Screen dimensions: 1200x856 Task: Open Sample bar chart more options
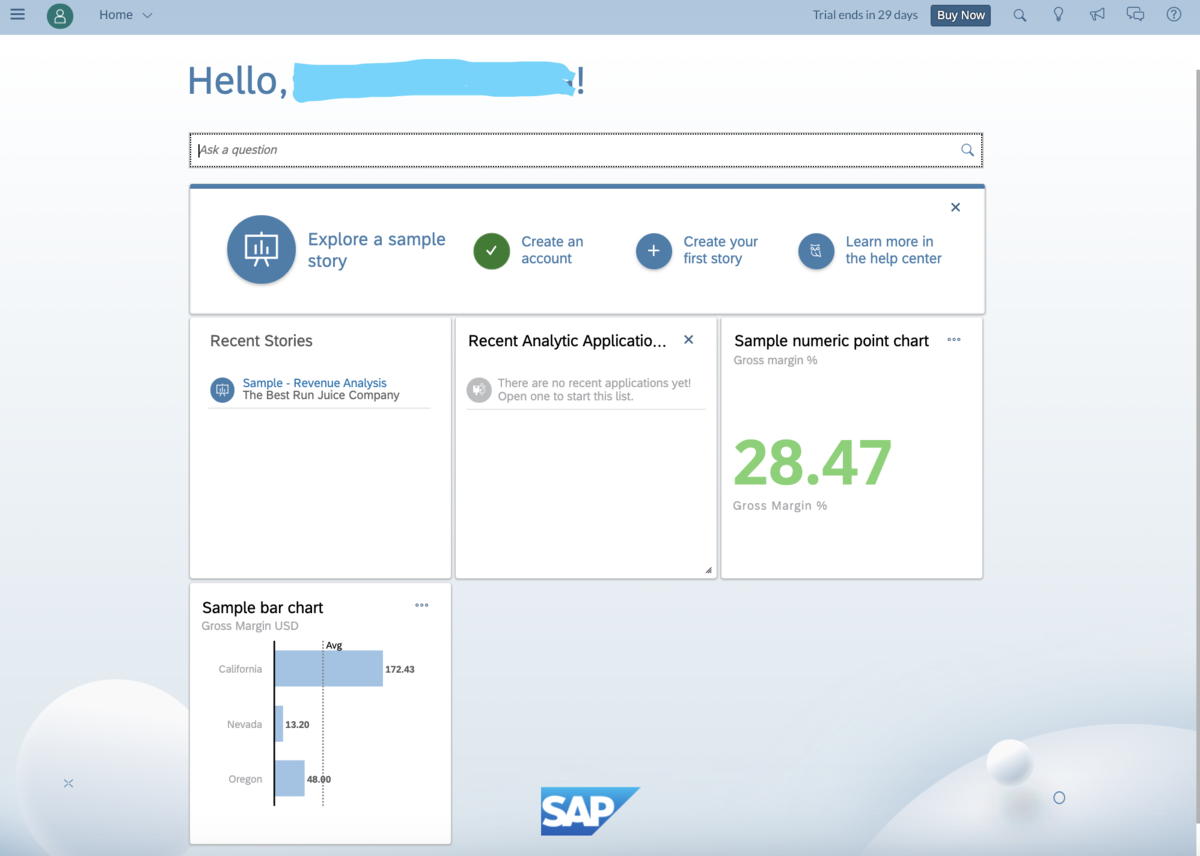[x=422, y=605]
